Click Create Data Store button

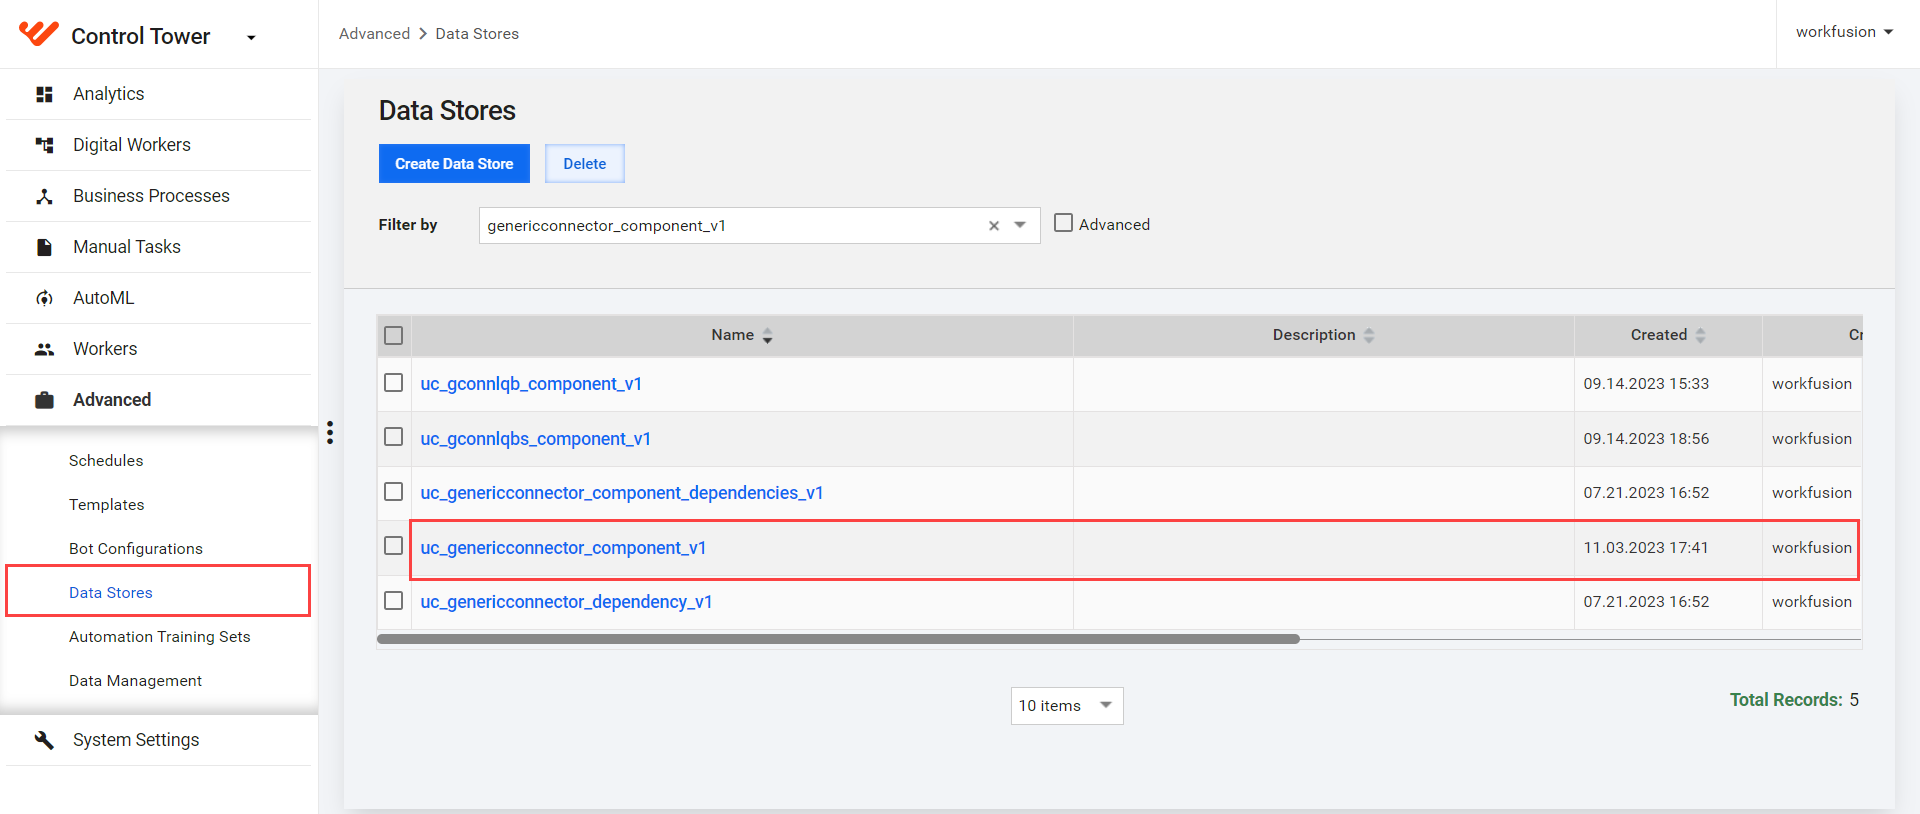(x=454, y=164)
